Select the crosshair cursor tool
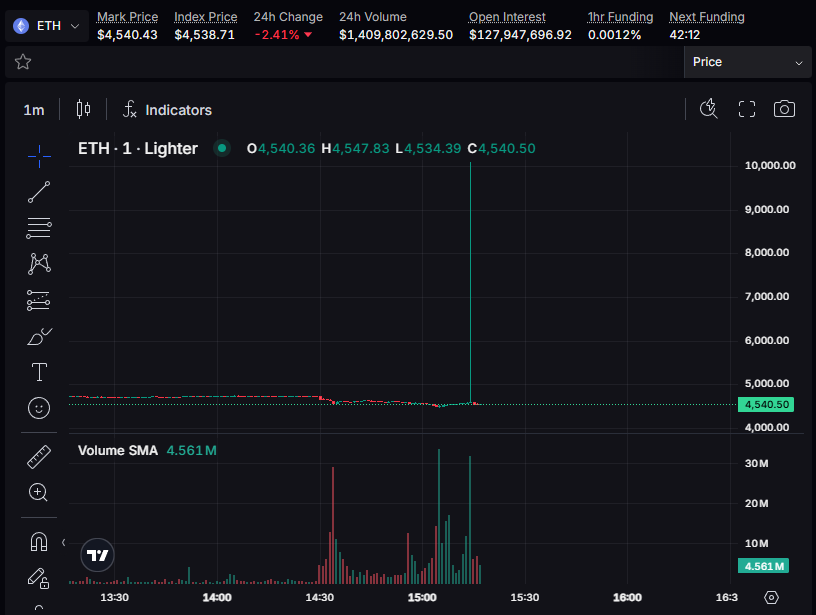 tap(39, 156)
